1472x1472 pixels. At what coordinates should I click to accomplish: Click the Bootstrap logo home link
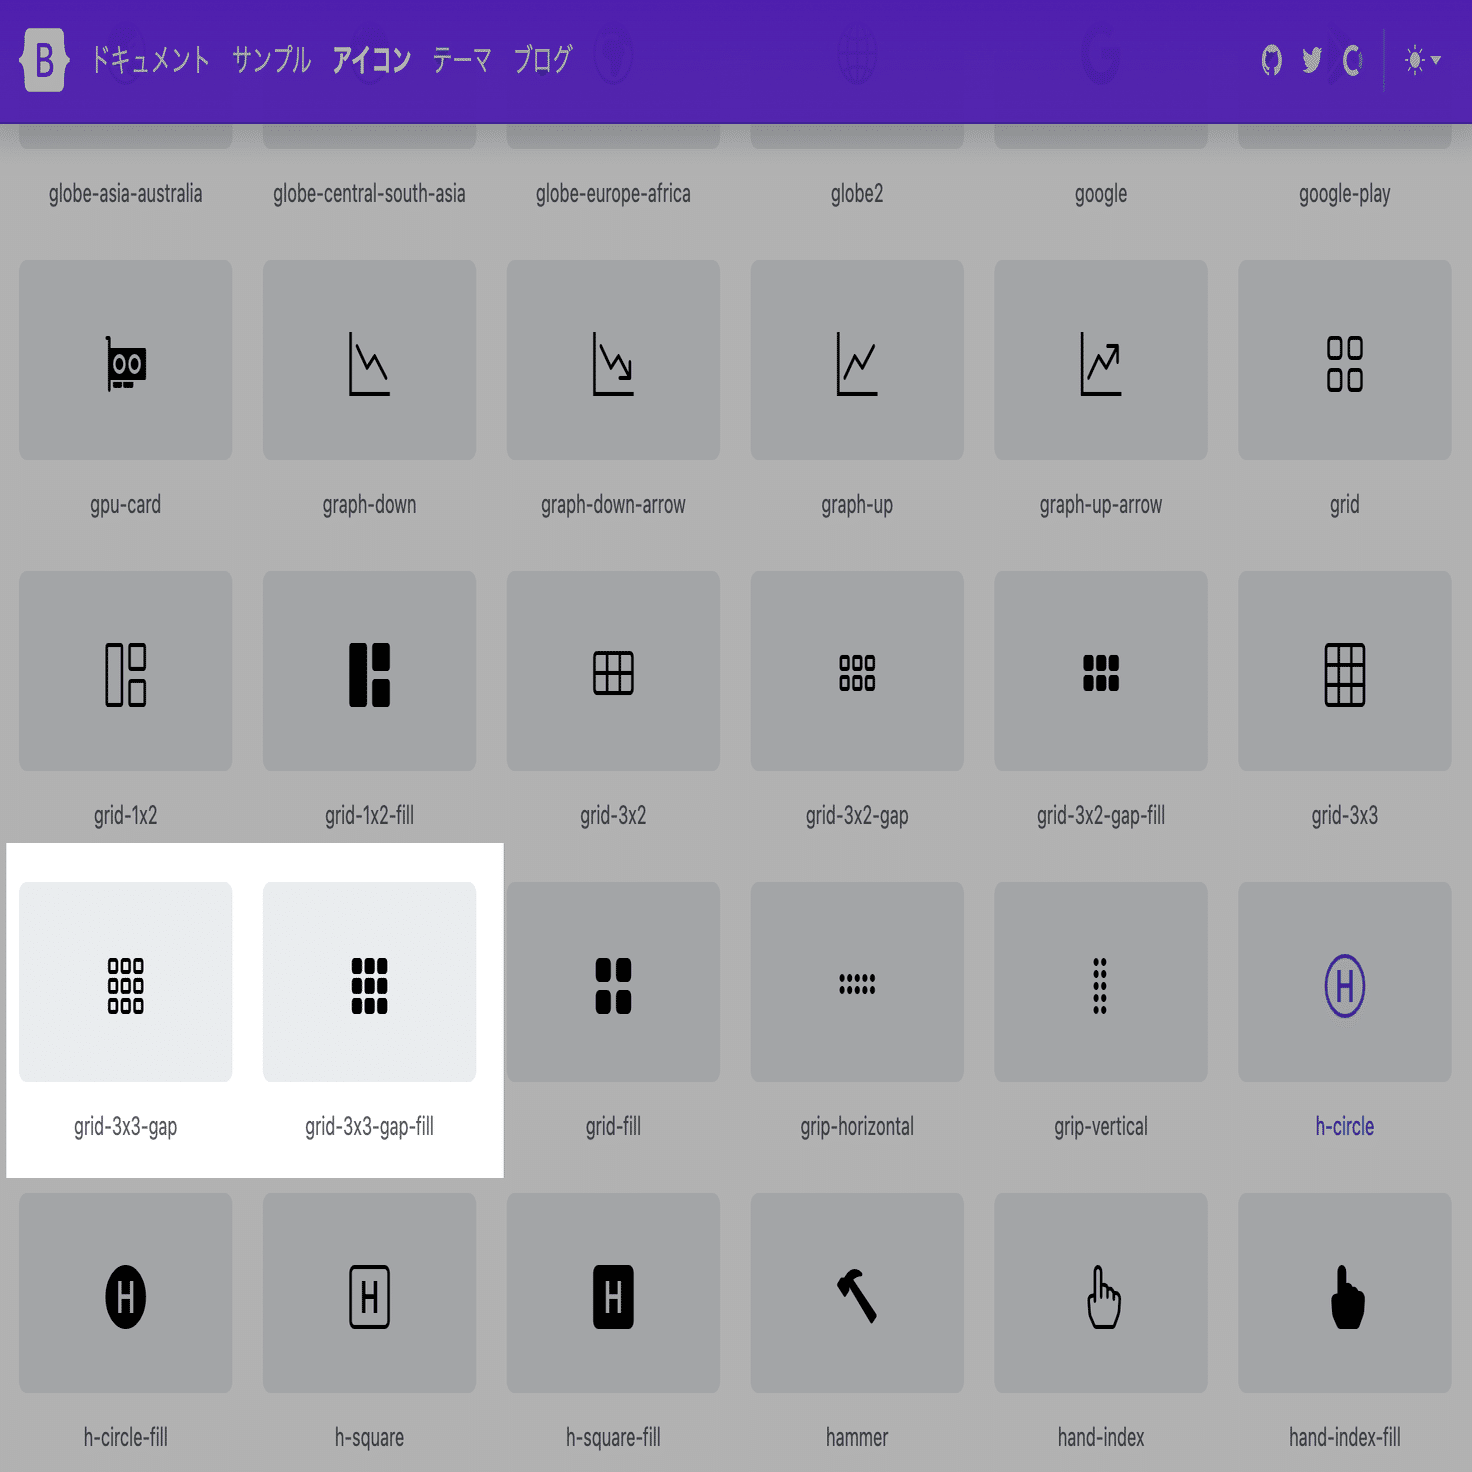tap(44, 60)
